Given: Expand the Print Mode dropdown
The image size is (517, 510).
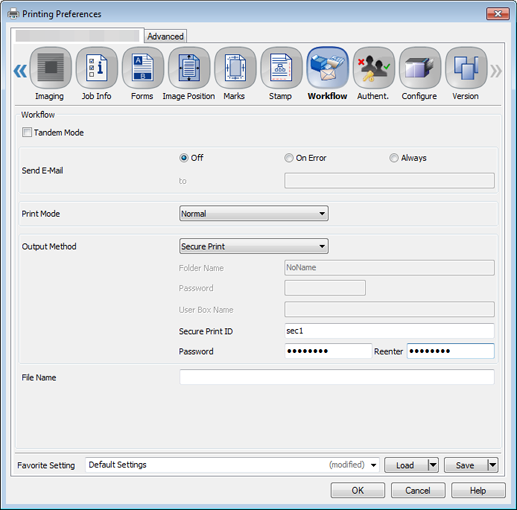Looking at the screenshot, I should [254, 213].
